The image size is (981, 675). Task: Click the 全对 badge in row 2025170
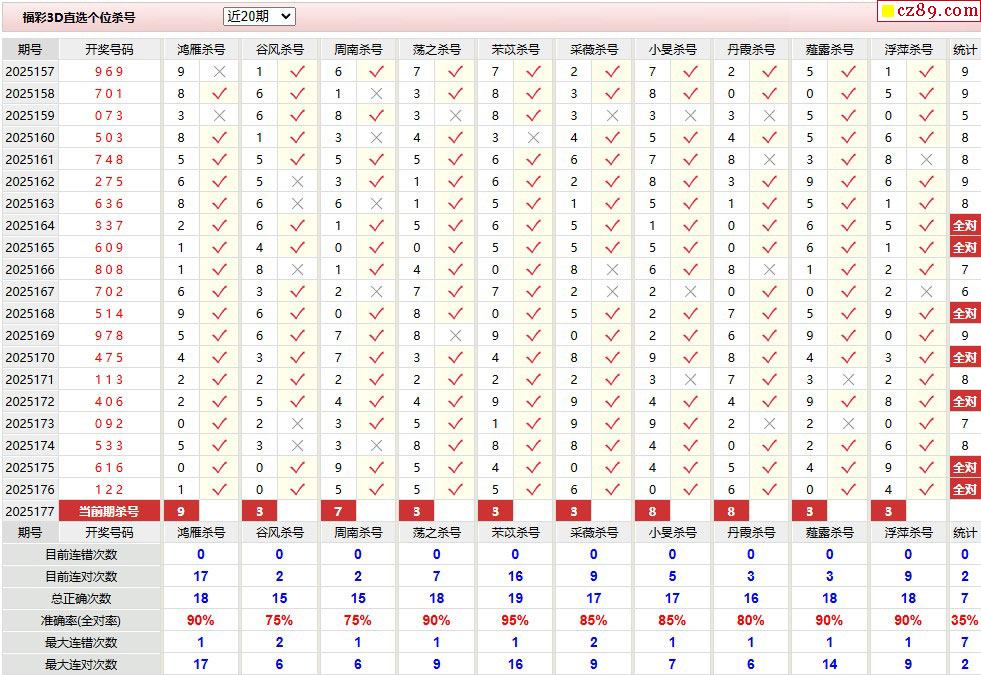point(964,358)
